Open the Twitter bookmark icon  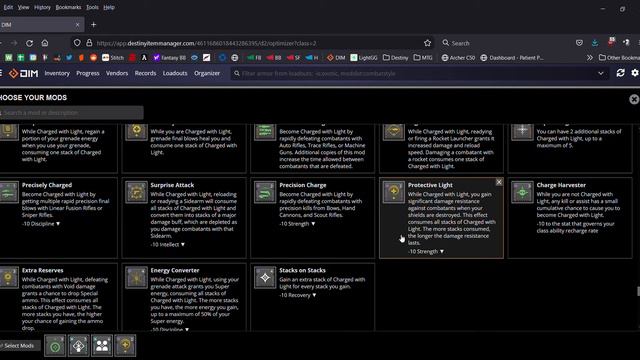click(x=69, y=58)
